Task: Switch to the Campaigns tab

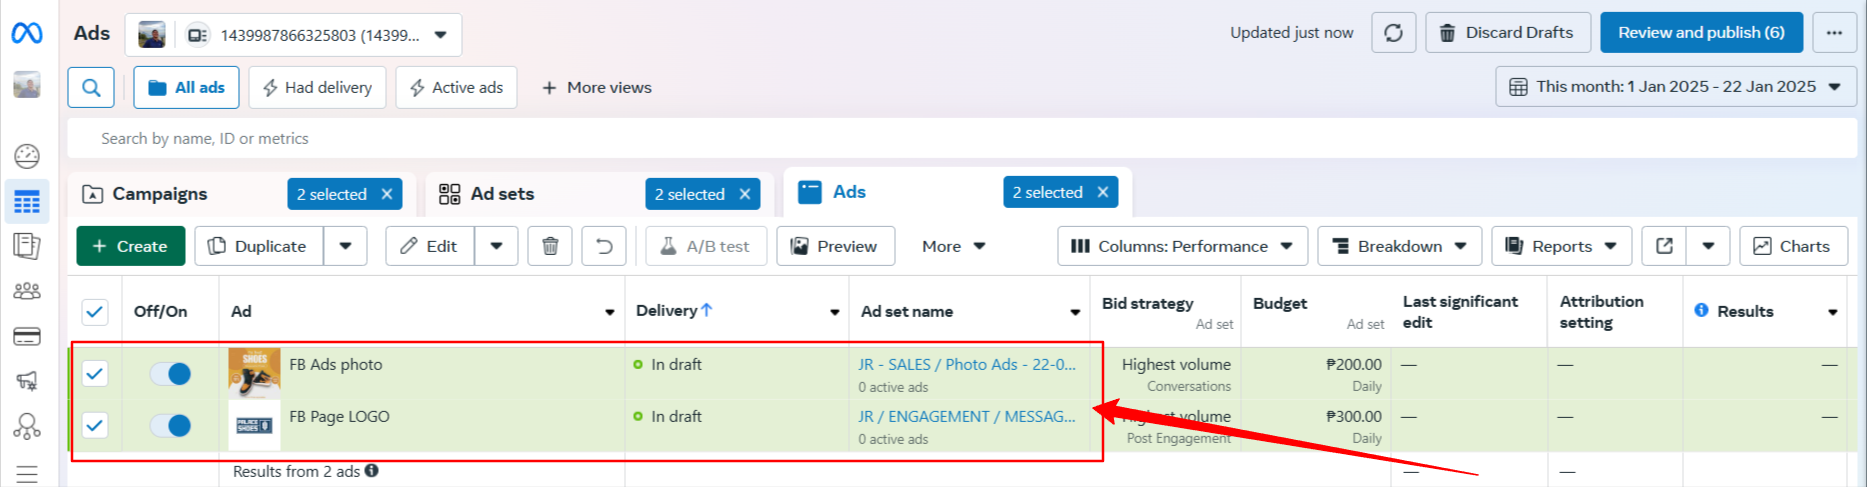Action: tap(160, 194)
